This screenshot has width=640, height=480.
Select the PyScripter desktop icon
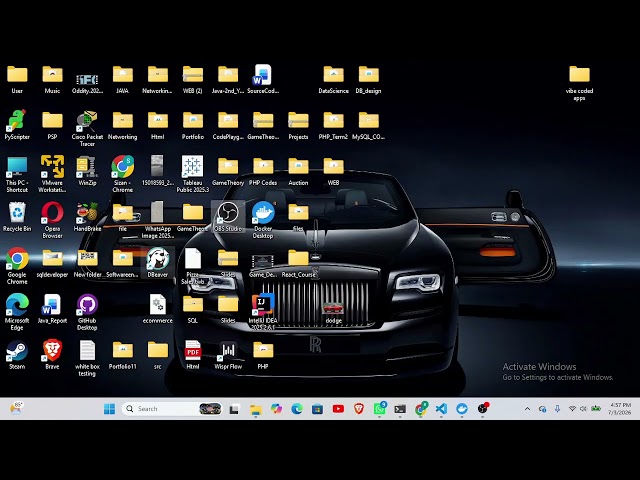click(x=17, y=125)
